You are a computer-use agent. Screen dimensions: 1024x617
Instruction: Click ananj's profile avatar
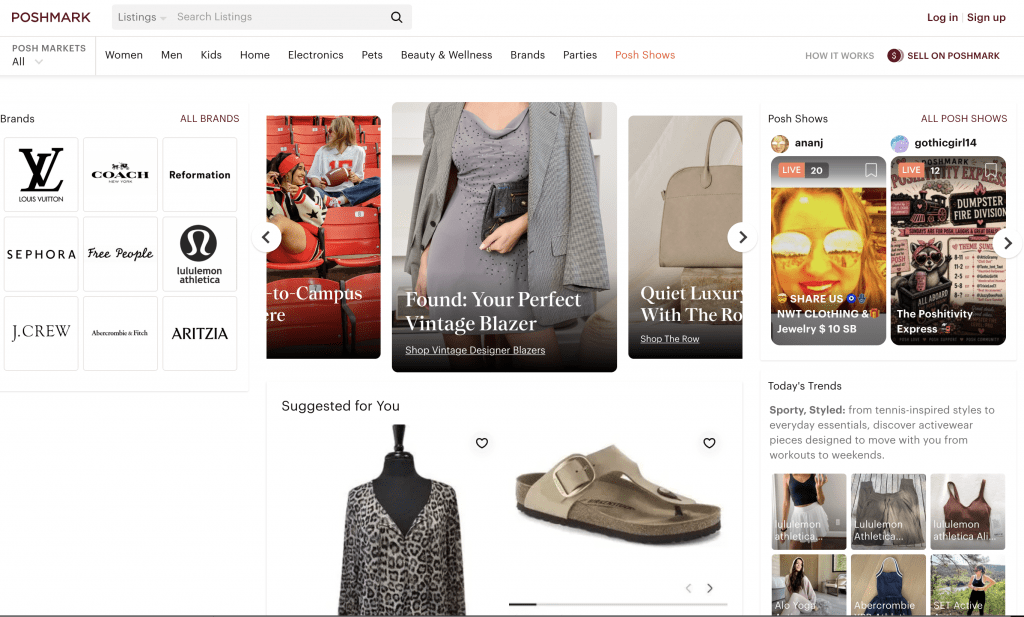780,143
